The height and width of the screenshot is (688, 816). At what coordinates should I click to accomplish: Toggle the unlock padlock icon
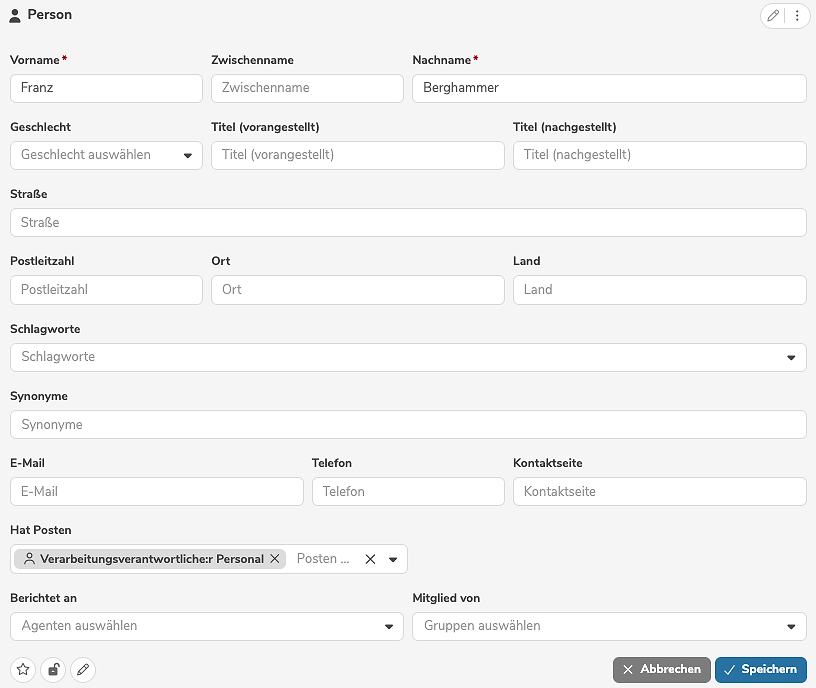point(53,670)
